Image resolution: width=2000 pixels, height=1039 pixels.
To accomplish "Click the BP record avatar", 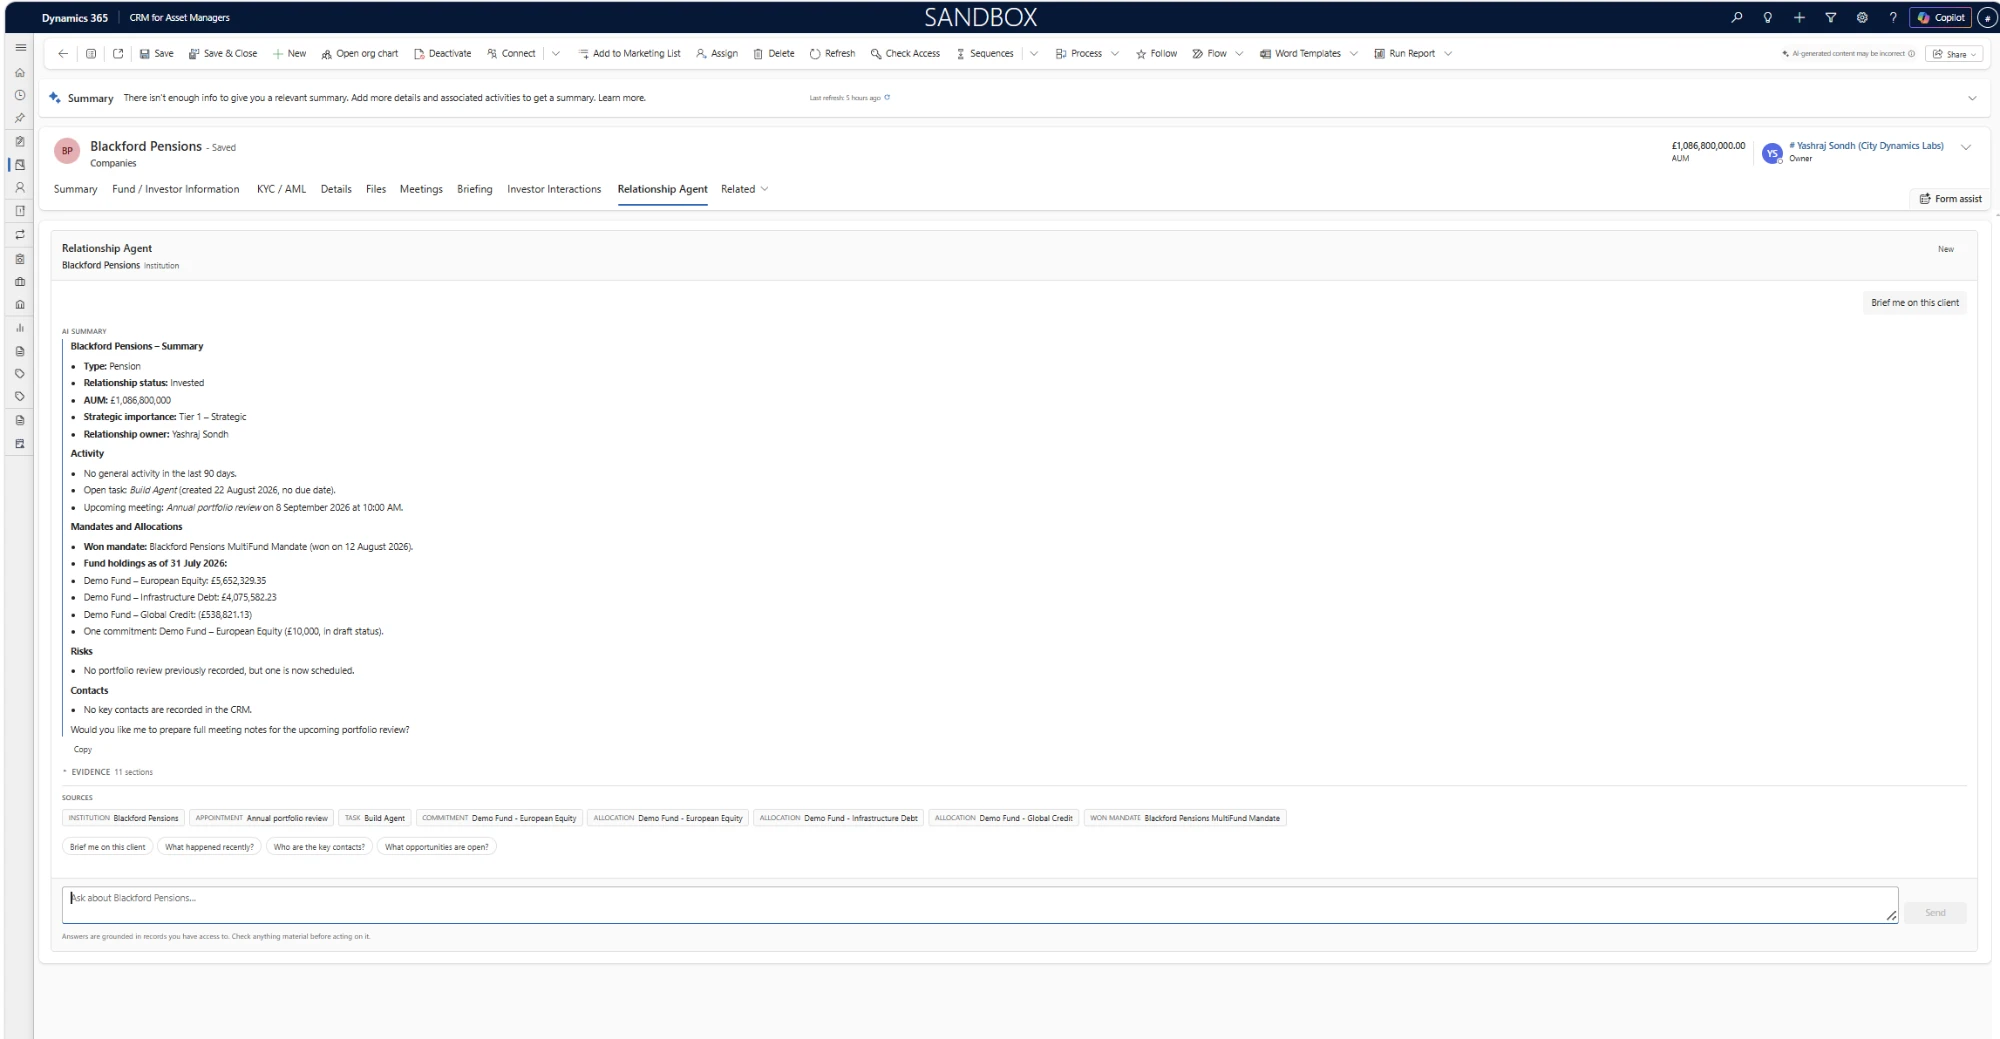I will pyautogui.click(x=67, y=151).
